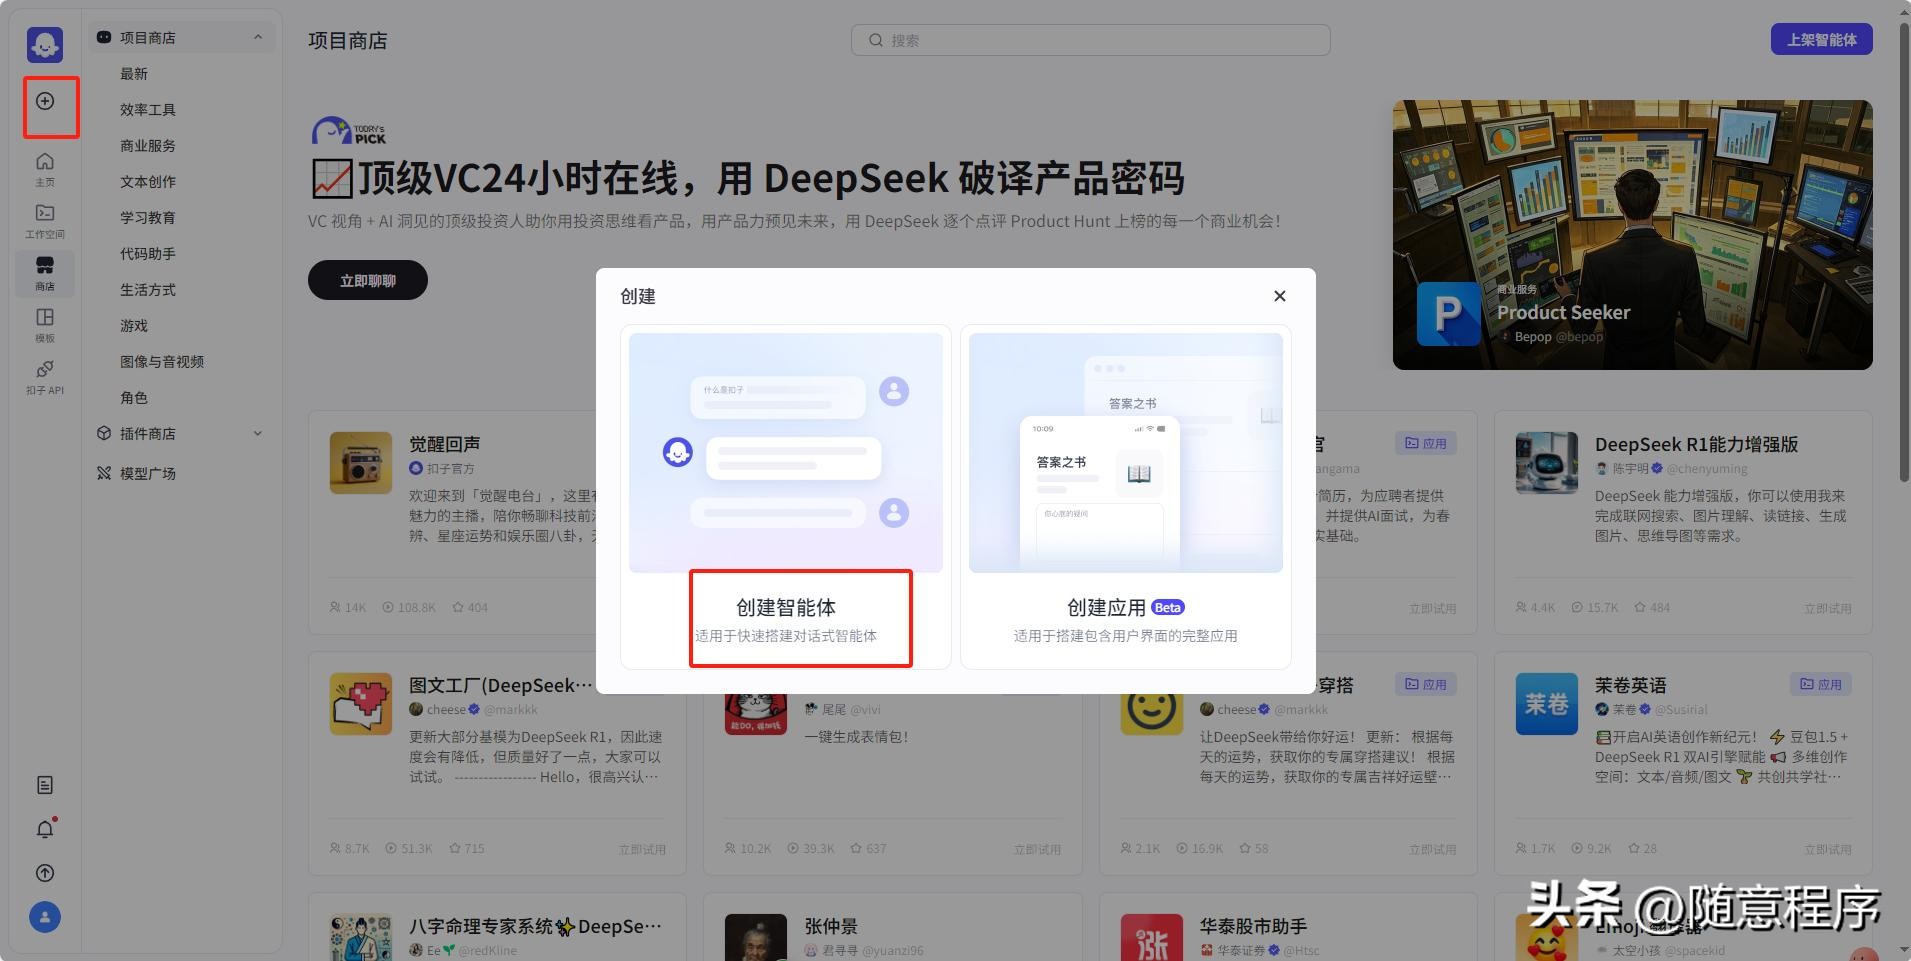
Task: Collapse the 项目商店 section chevron
Action: pyautogui.click(x=258, y=37)
